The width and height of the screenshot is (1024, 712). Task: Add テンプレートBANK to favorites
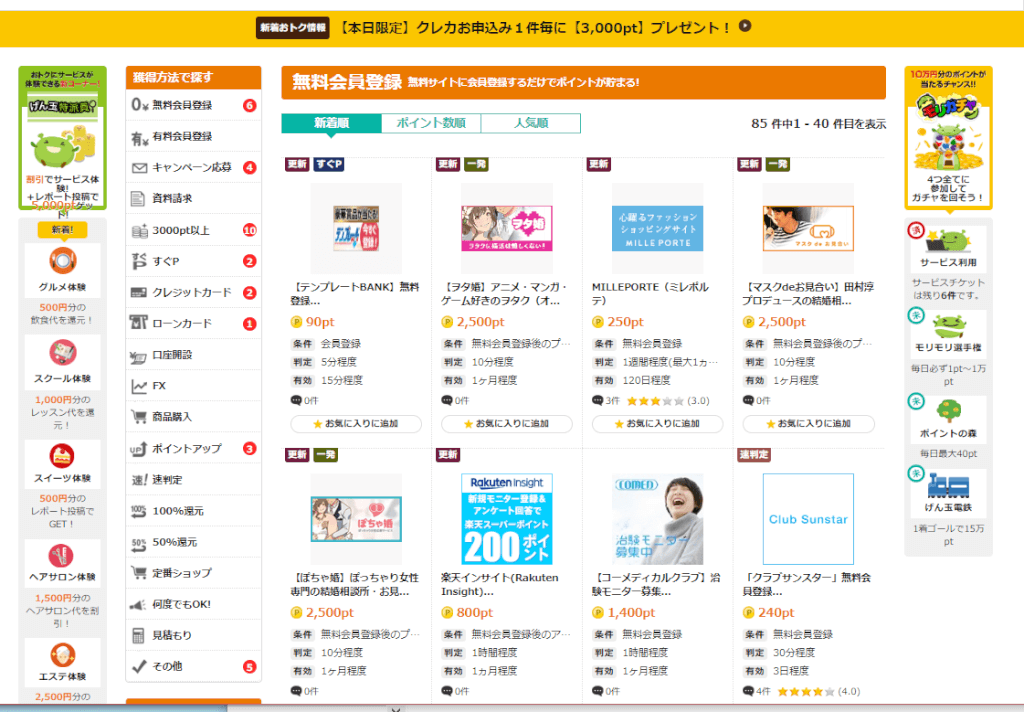point(356,424)
